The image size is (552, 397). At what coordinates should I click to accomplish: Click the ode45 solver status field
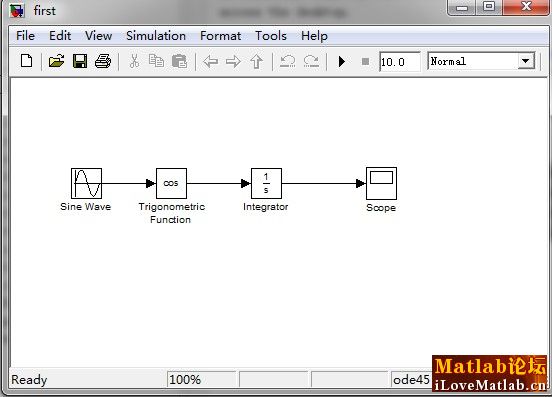(x=411, y=379)
